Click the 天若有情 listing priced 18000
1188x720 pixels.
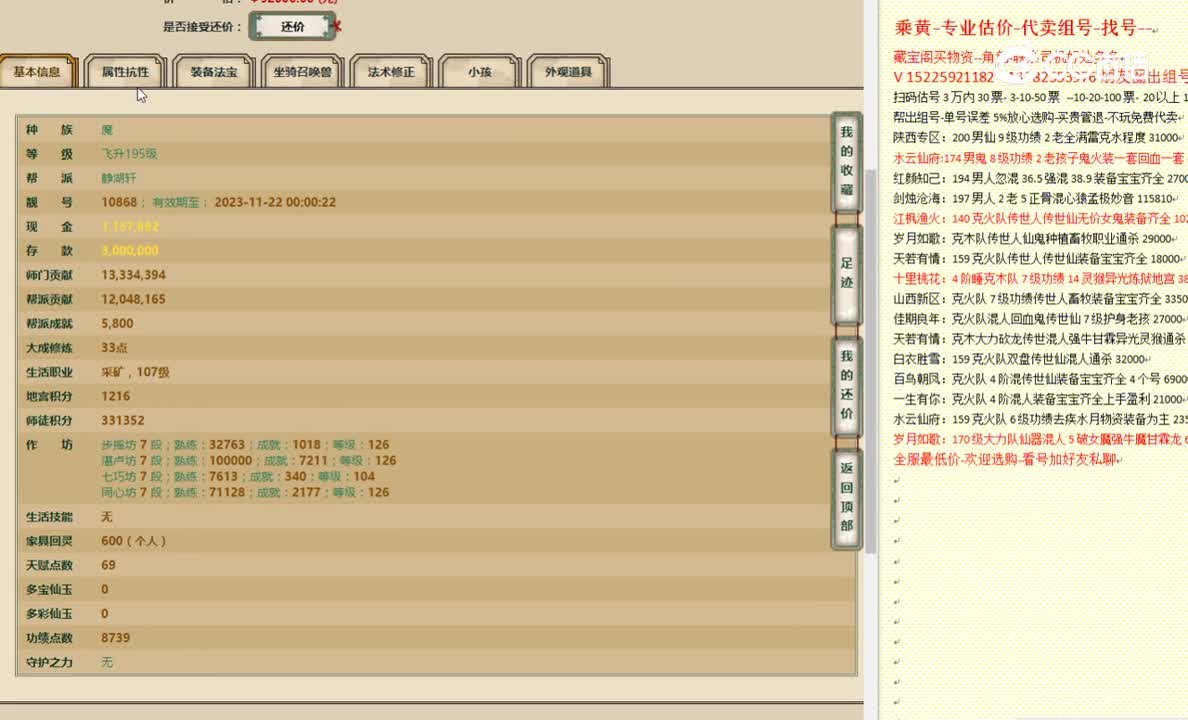coord(1039,258)
